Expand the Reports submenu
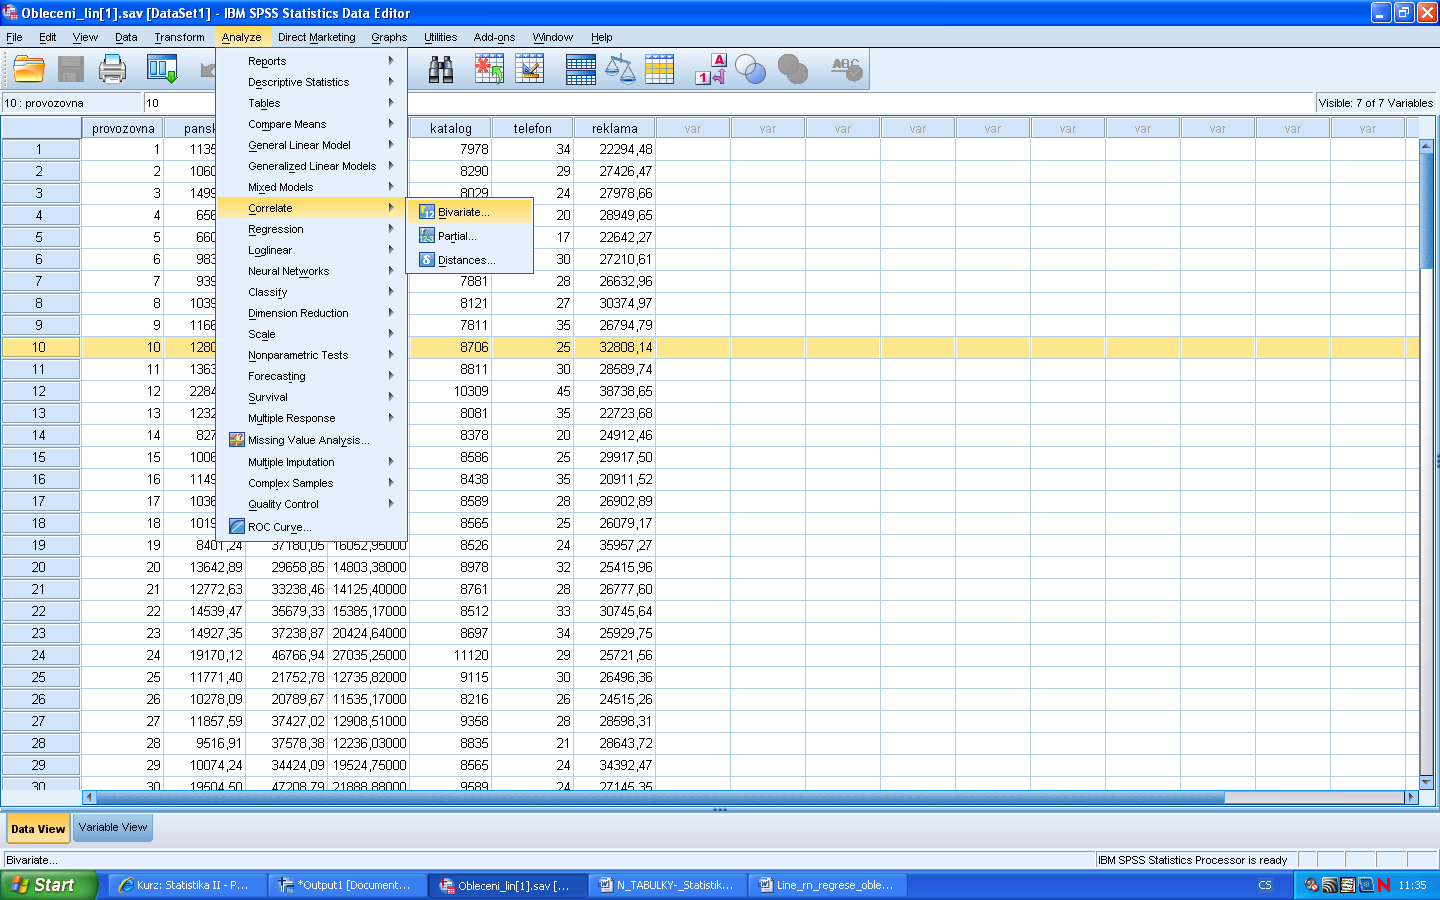 click(x=311, y=61)
